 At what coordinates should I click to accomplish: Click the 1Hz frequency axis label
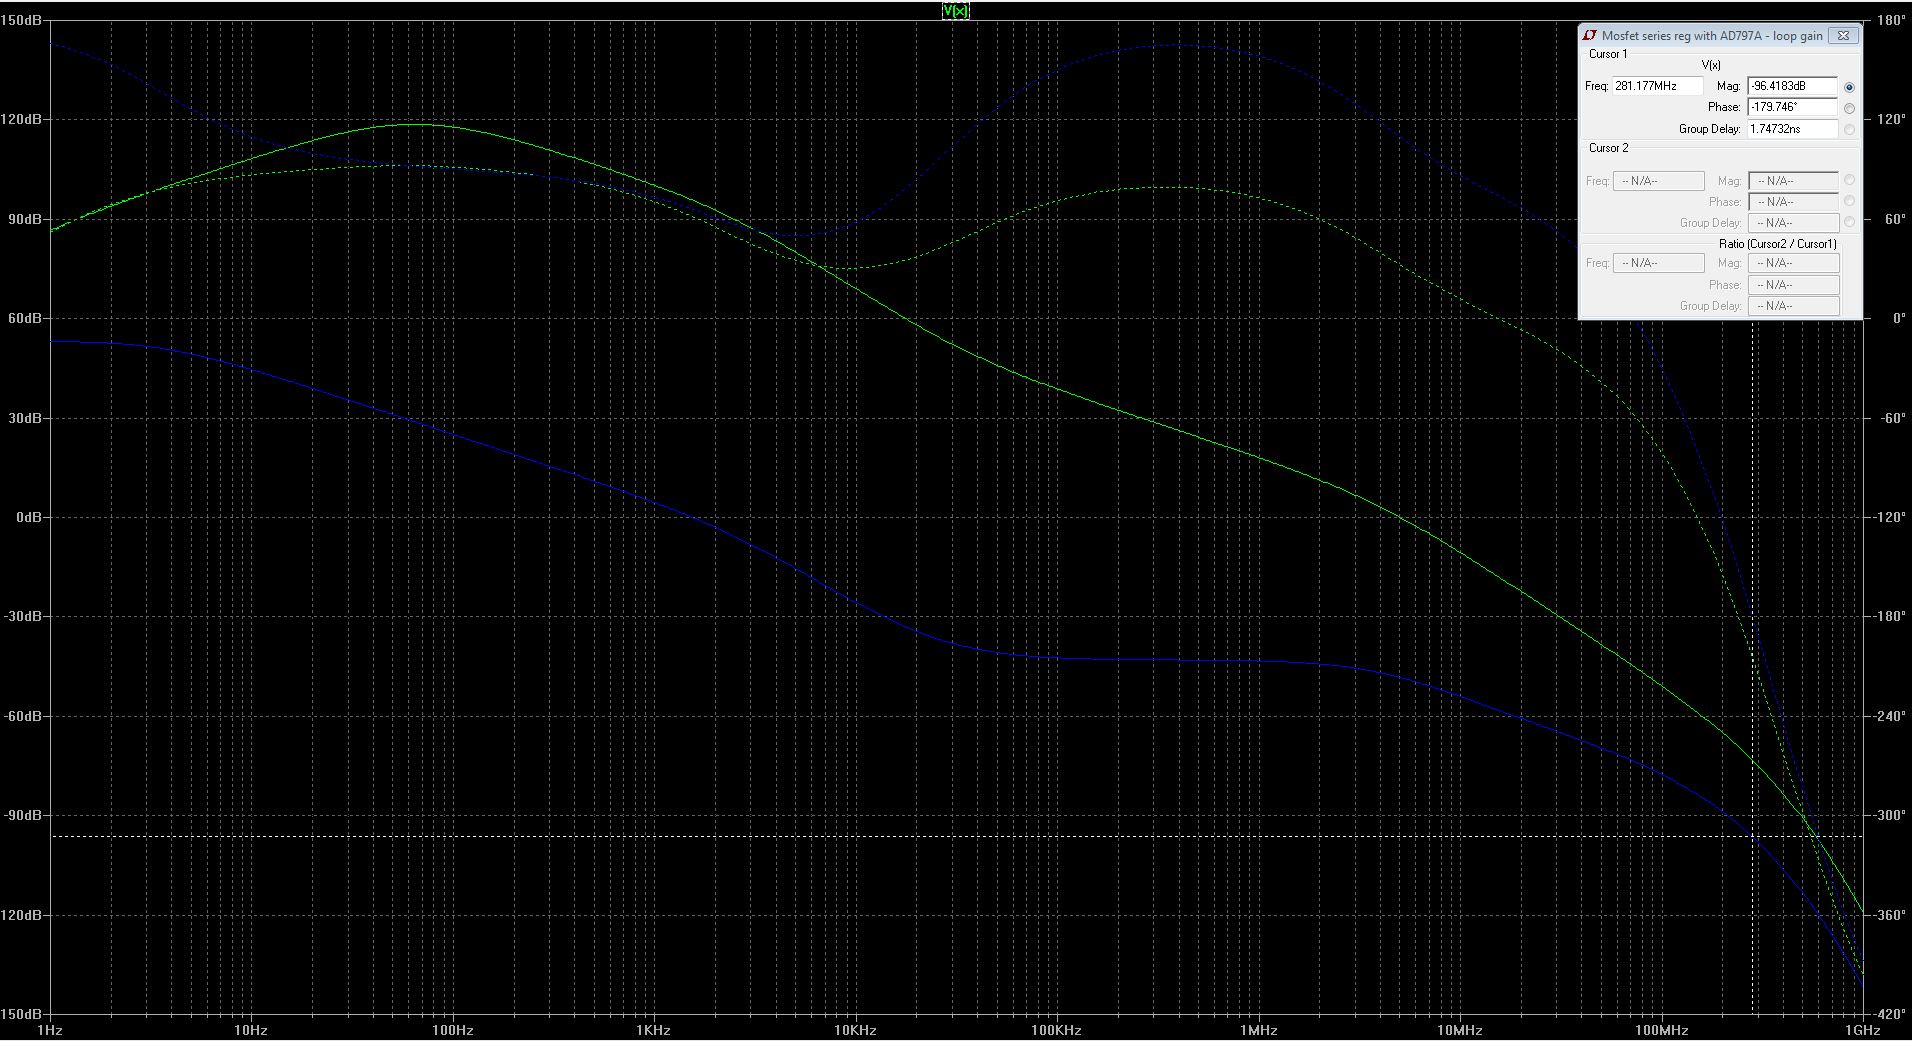(49, 1030)
